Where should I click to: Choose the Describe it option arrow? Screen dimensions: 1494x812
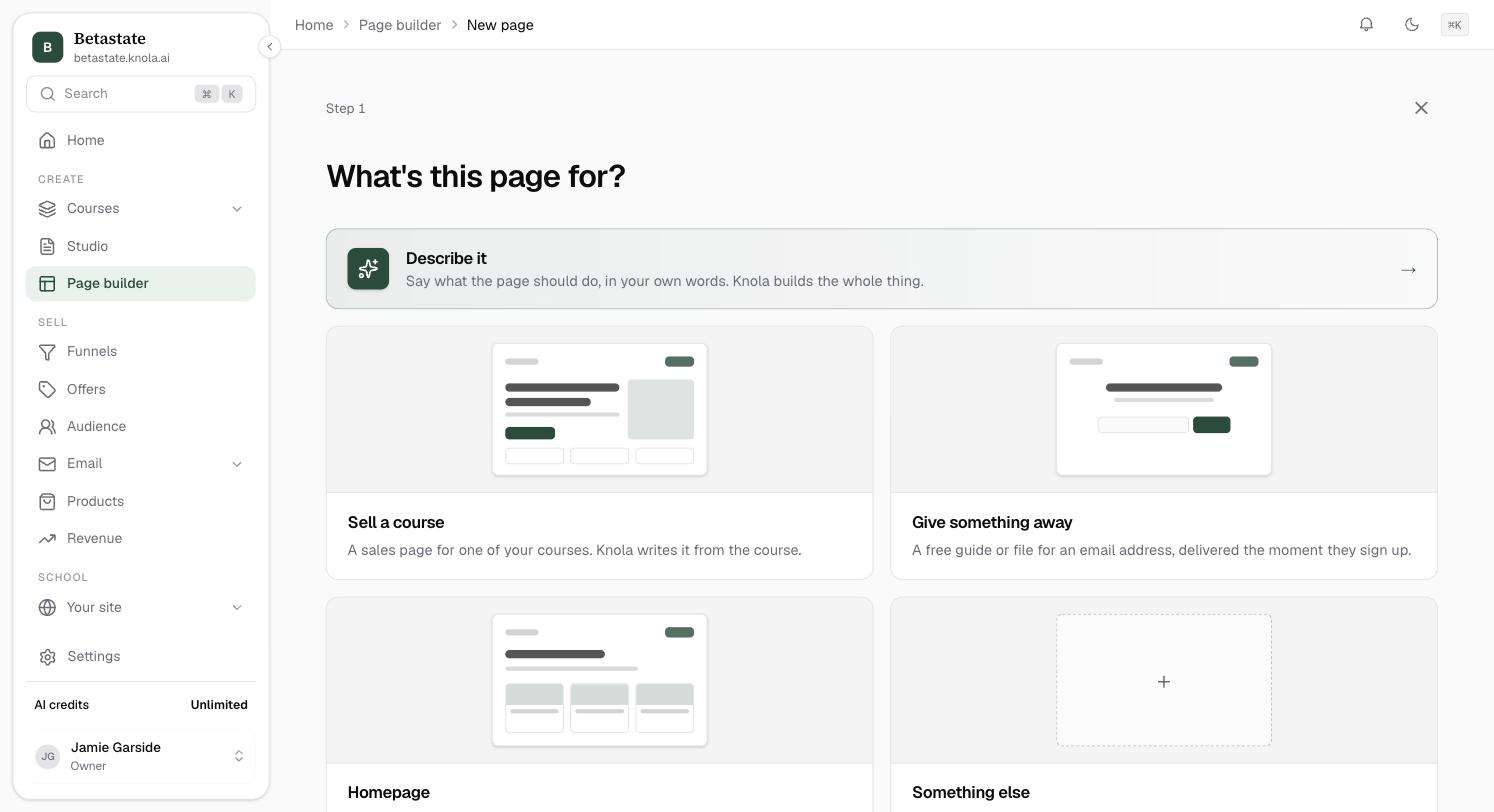pos(1408,270)
